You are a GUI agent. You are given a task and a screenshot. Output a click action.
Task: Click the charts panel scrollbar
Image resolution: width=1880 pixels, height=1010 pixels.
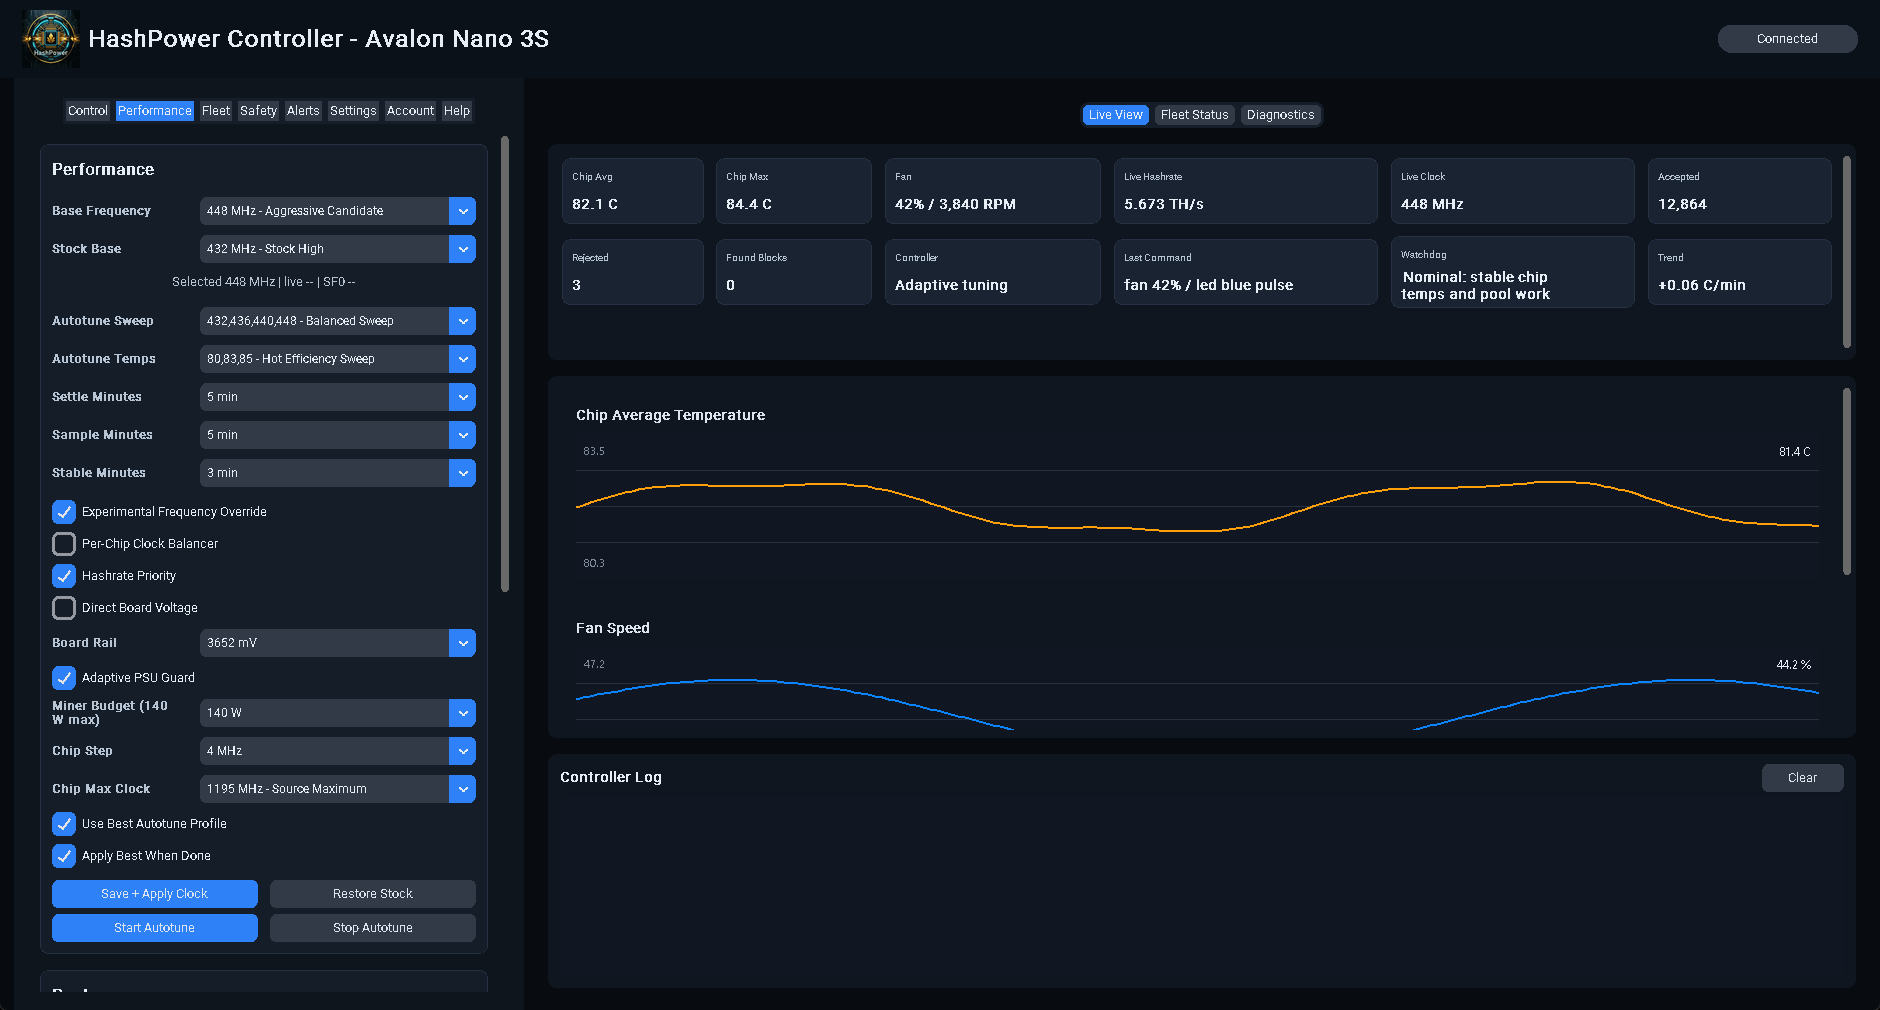coord(1847,482)
